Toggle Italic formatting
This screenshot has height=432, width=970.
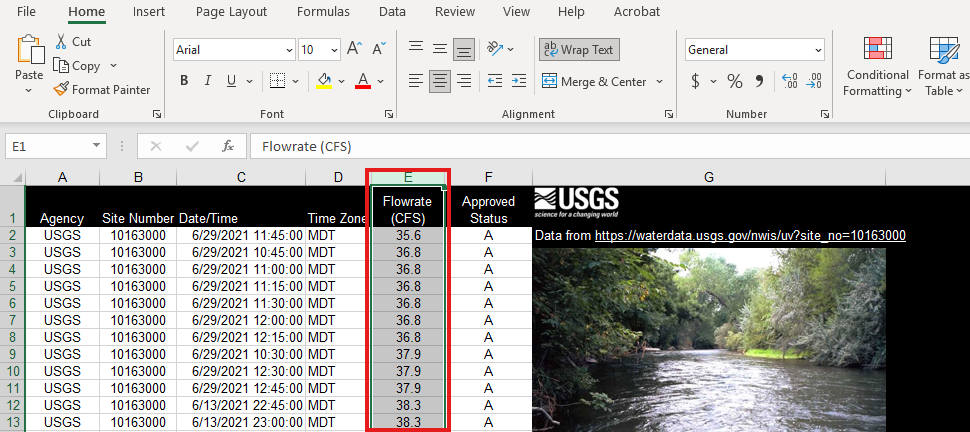(x=208, y=81)
